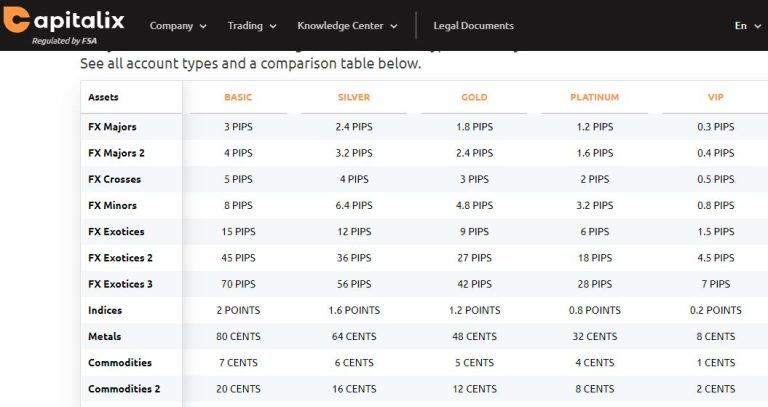
Task: Open the En language selector
Action: tap(747, 26)
